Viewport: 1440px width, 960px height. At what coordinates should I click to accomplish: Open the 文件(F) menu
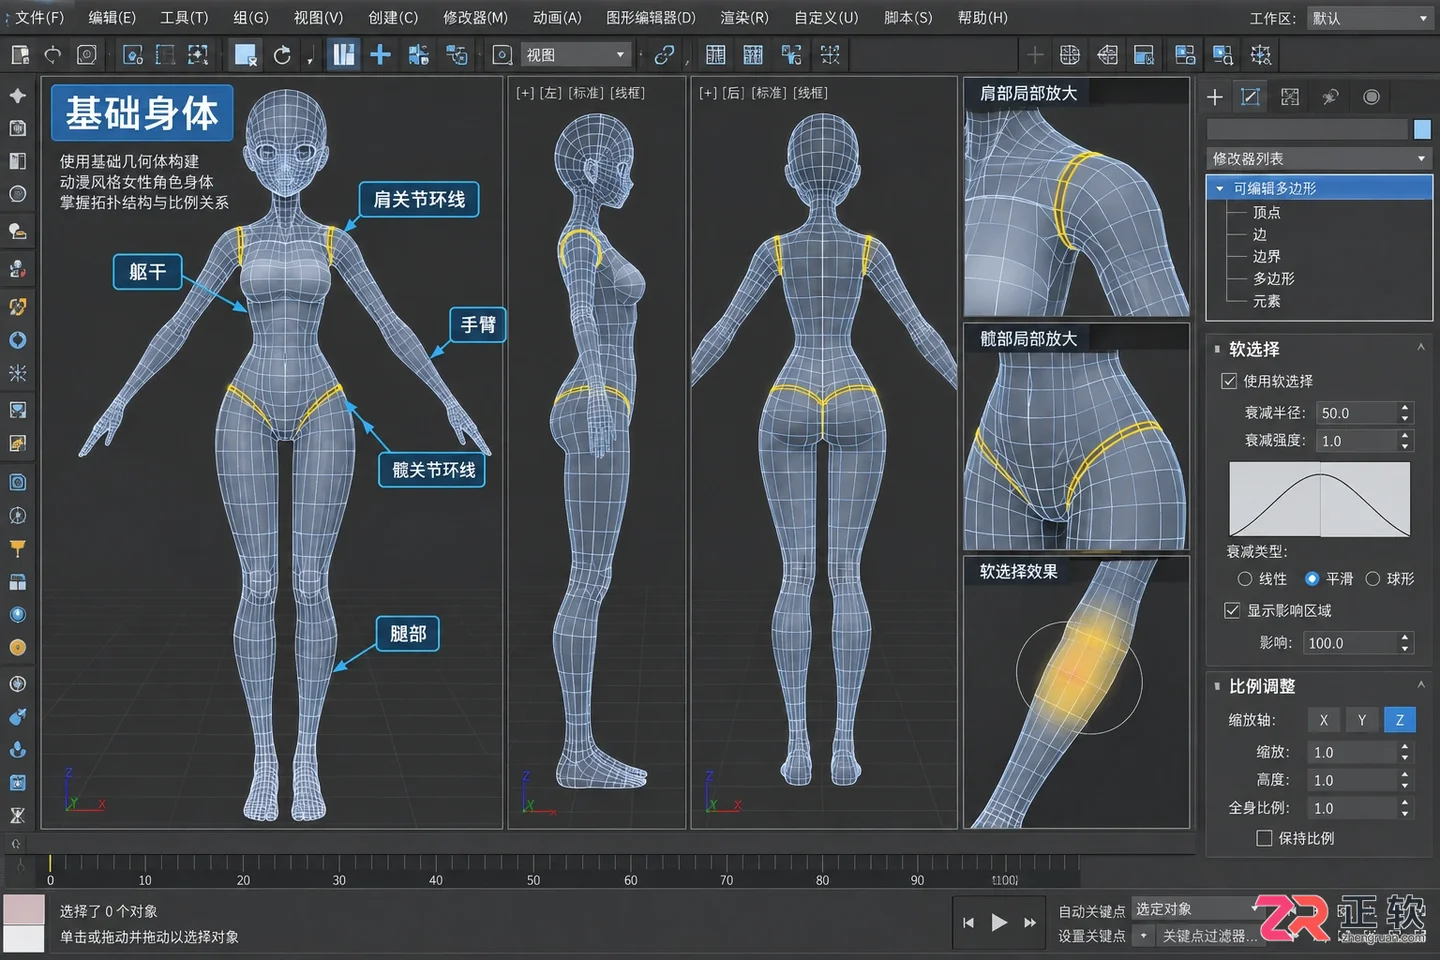tap(39, 18)
